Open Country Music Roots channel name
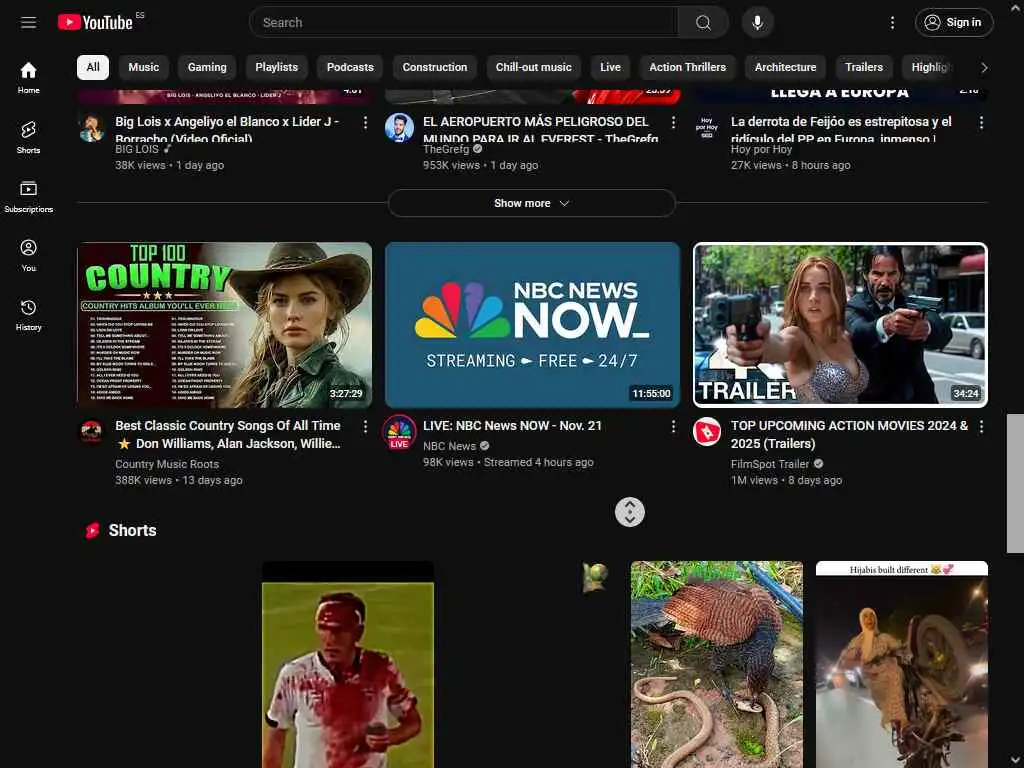This screenshot has width=1024, height=768. tap(167, 464)
